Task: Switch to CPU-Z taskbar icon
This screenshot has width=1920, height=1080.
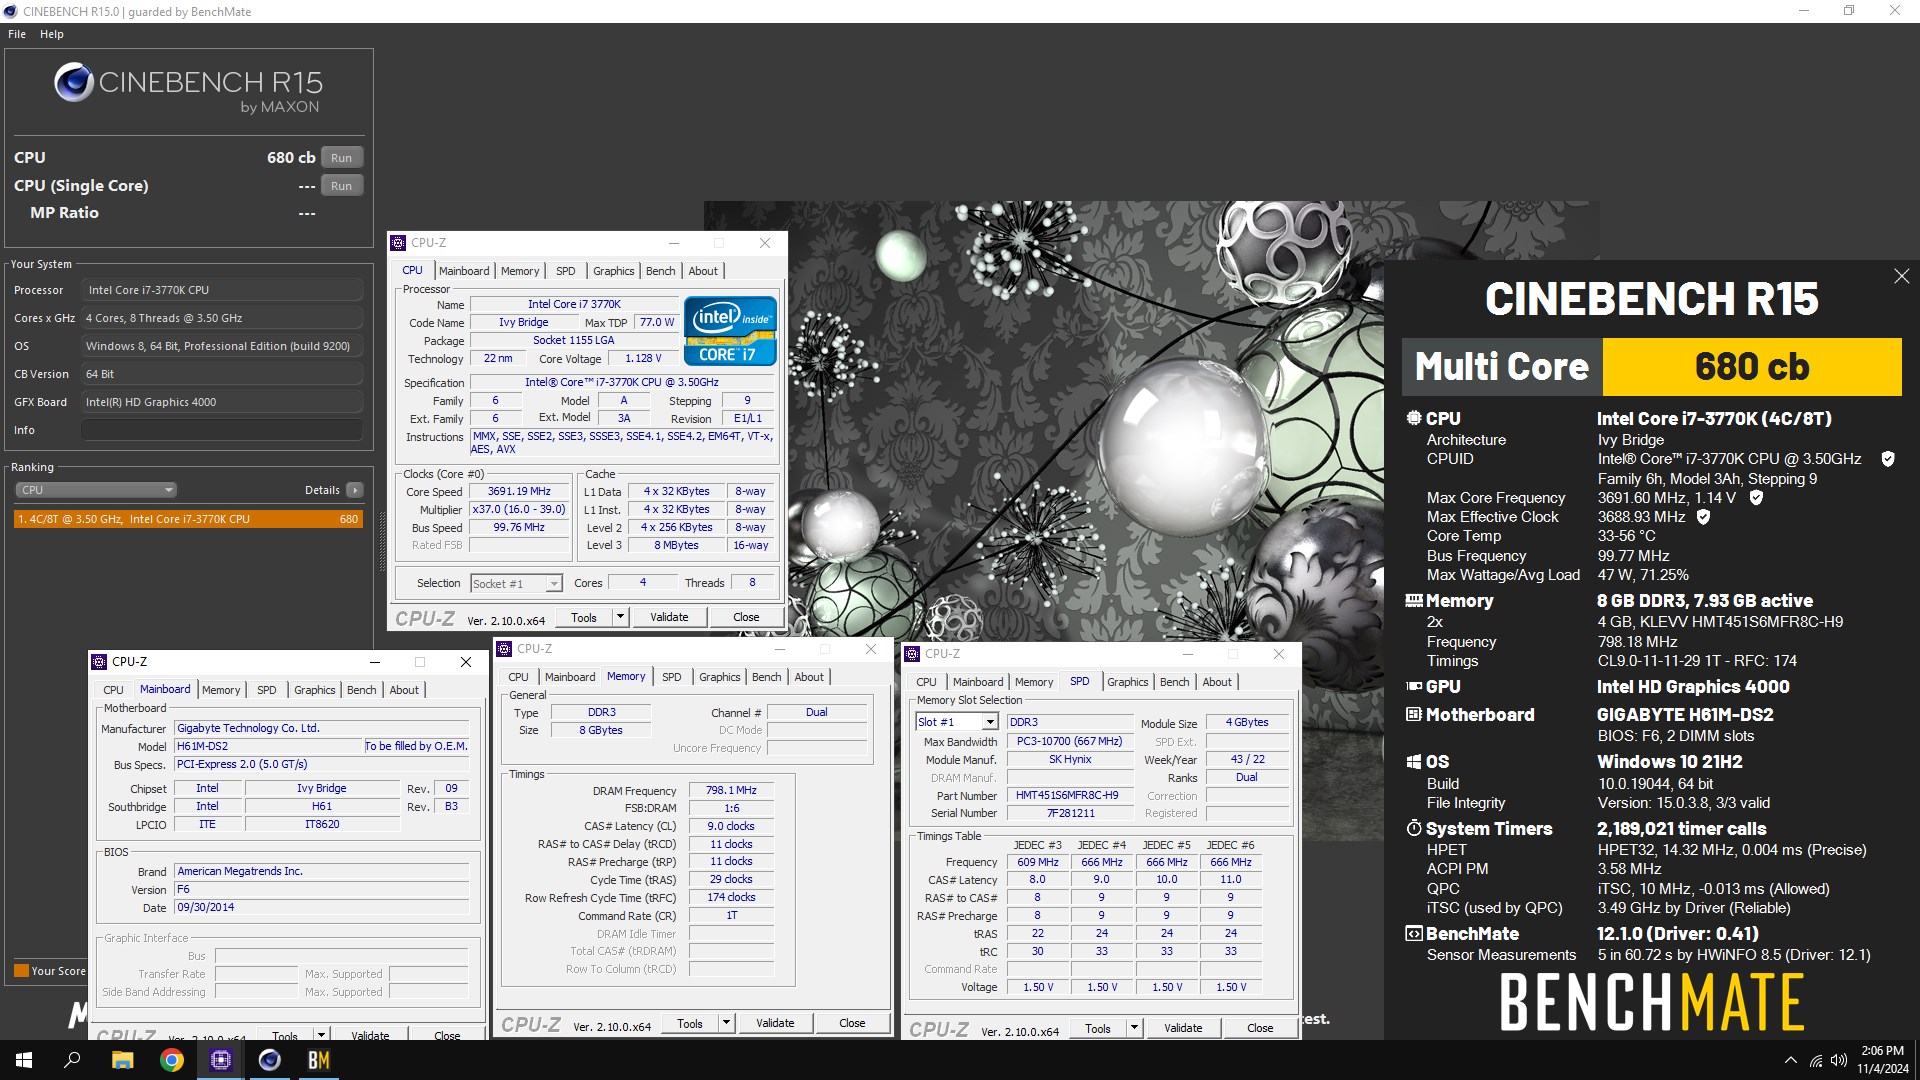Action: [221, 1060]
